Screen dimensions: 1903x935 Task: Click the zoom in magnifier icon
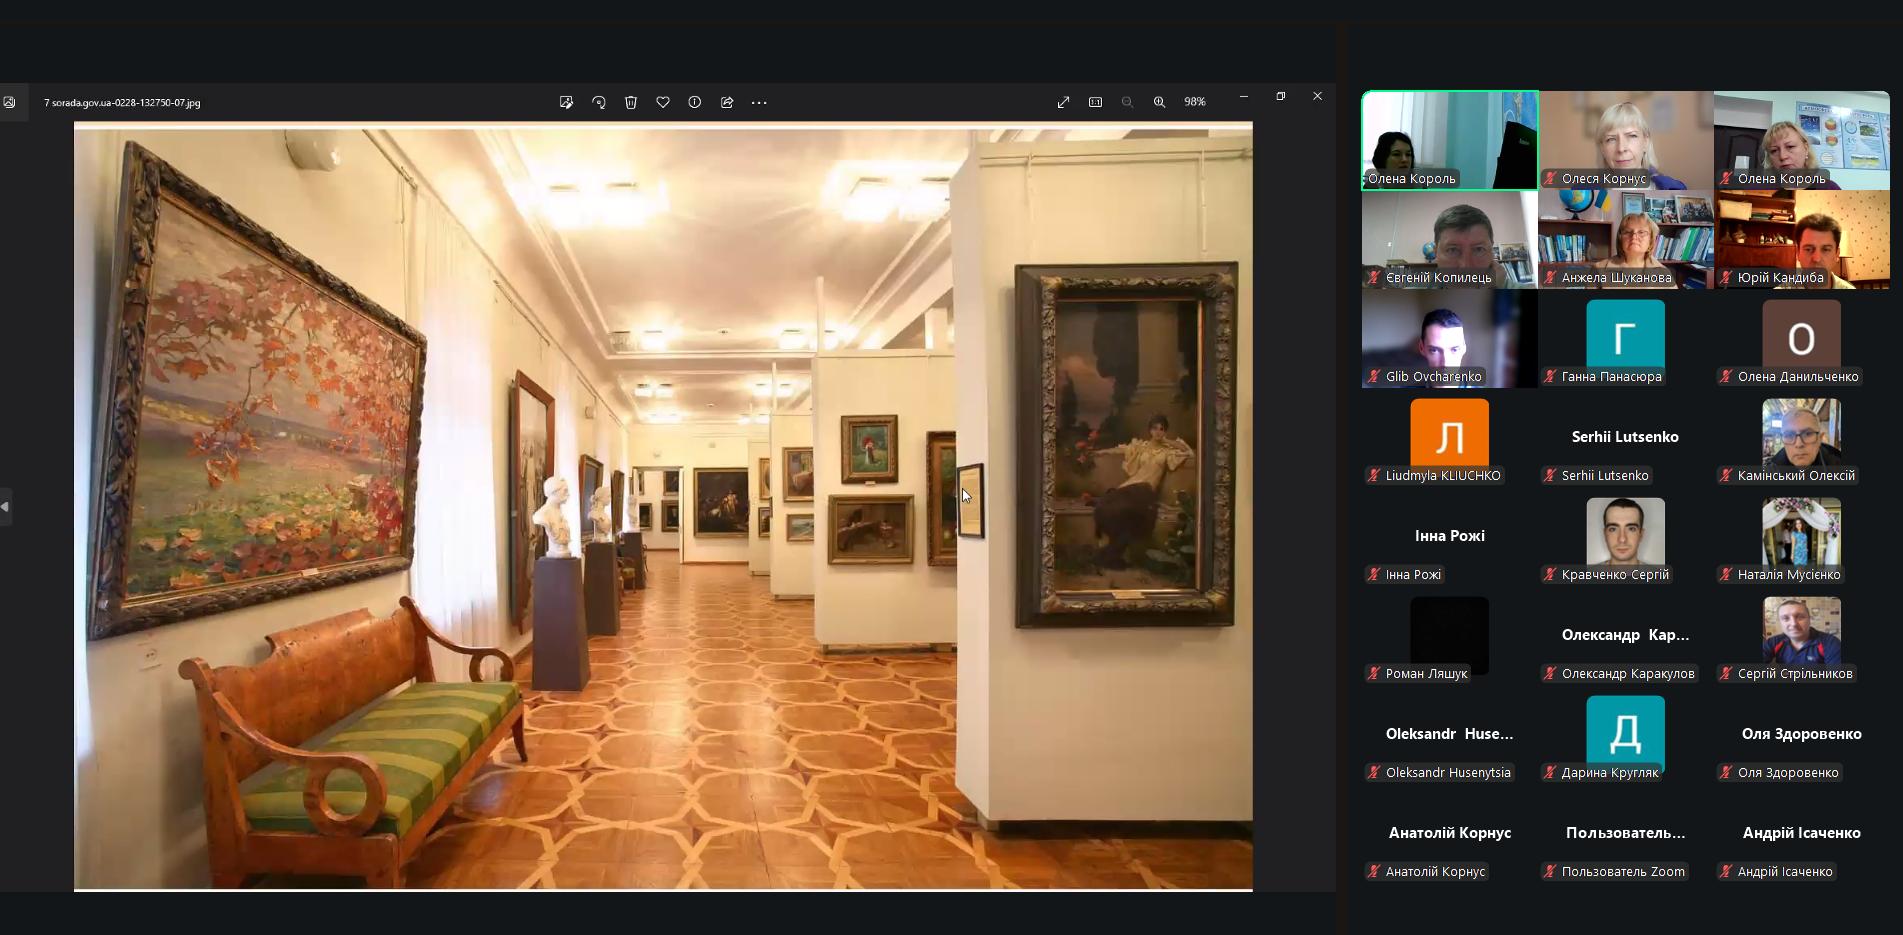(x=1160, y=102)
